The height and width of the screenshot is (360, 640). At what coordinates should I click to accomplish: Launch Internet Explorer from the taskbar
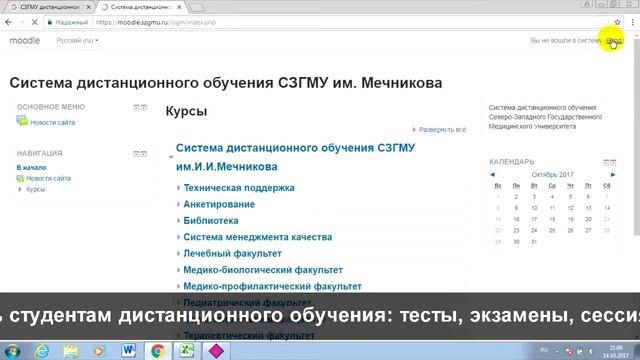click(x=42, y=351)
